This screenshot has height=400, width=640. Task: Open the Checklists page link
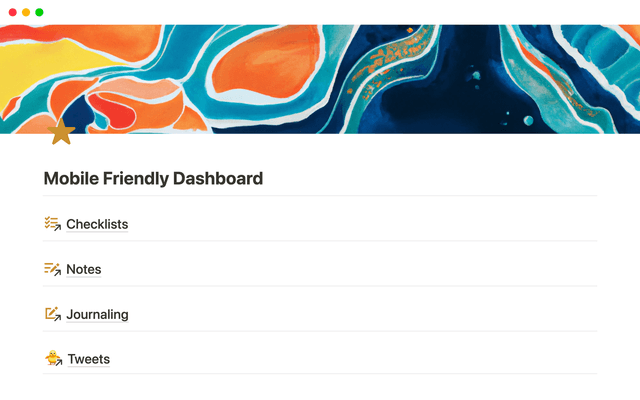click(x=97, y=224)
